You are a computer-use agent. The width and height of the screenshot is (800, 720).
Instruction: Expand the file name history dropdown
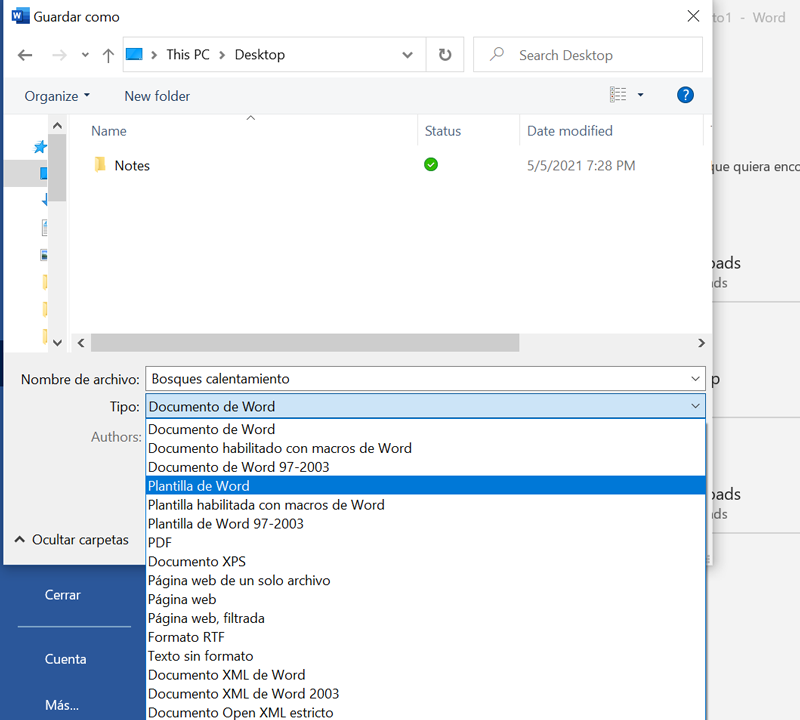(695, 379)
